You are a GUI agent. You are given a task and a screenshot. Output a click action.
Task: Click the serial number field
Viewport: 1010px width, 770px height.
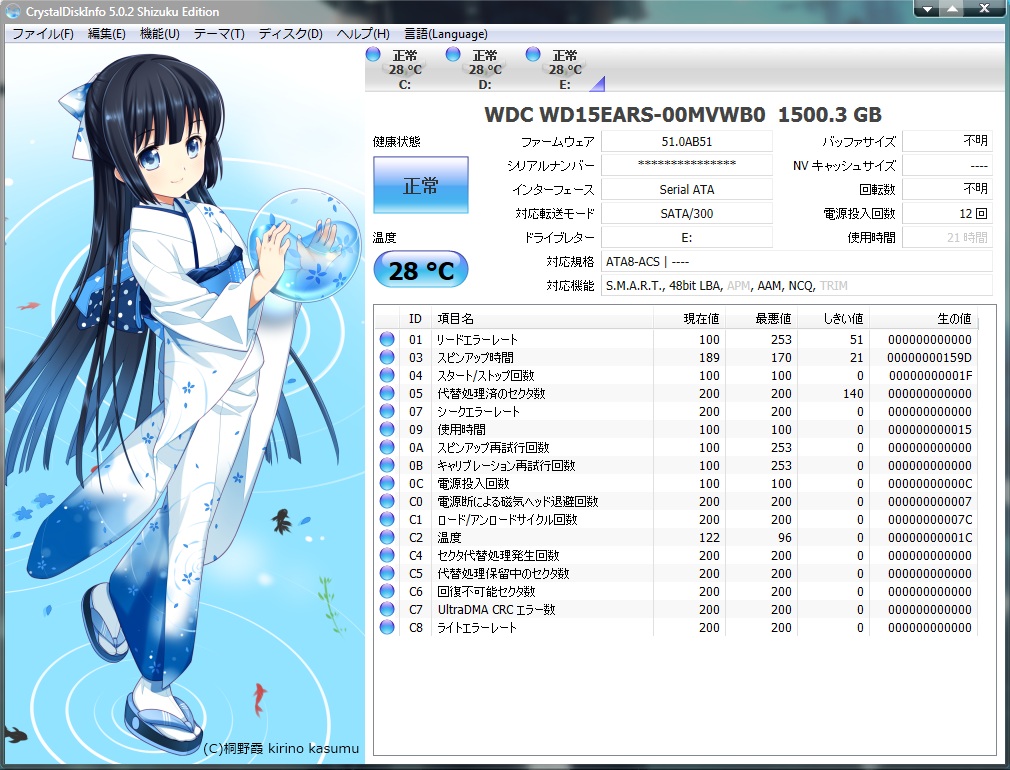pyautogui.click(x=686, y=165)
